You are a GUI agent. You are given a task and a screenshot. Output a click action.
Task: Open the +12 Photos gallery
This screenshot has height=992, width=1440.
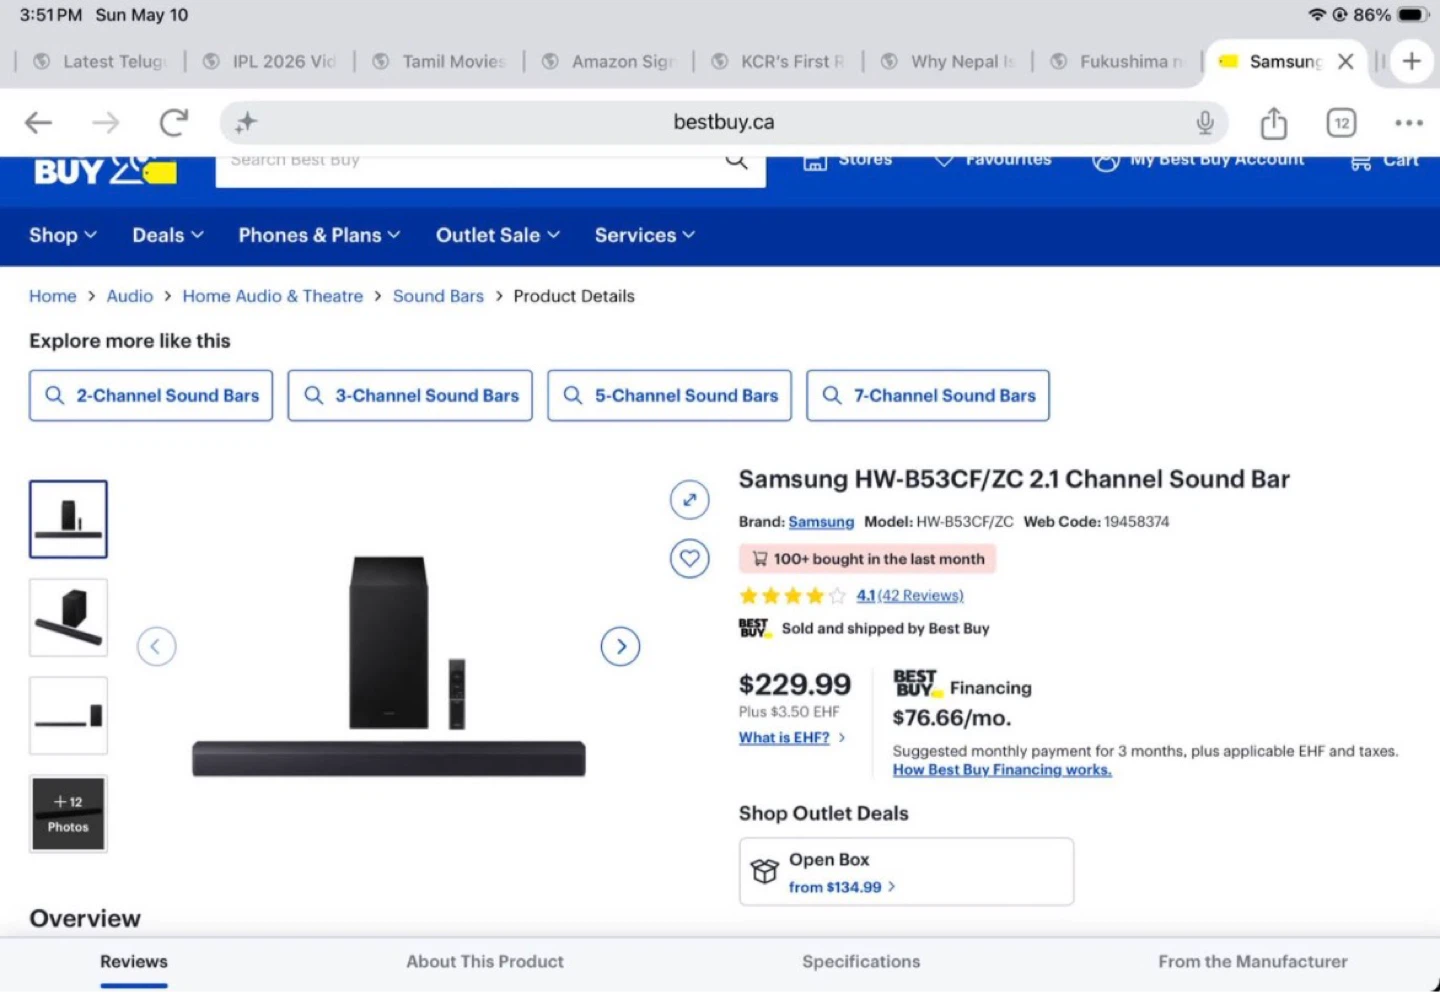coord(68,814)
